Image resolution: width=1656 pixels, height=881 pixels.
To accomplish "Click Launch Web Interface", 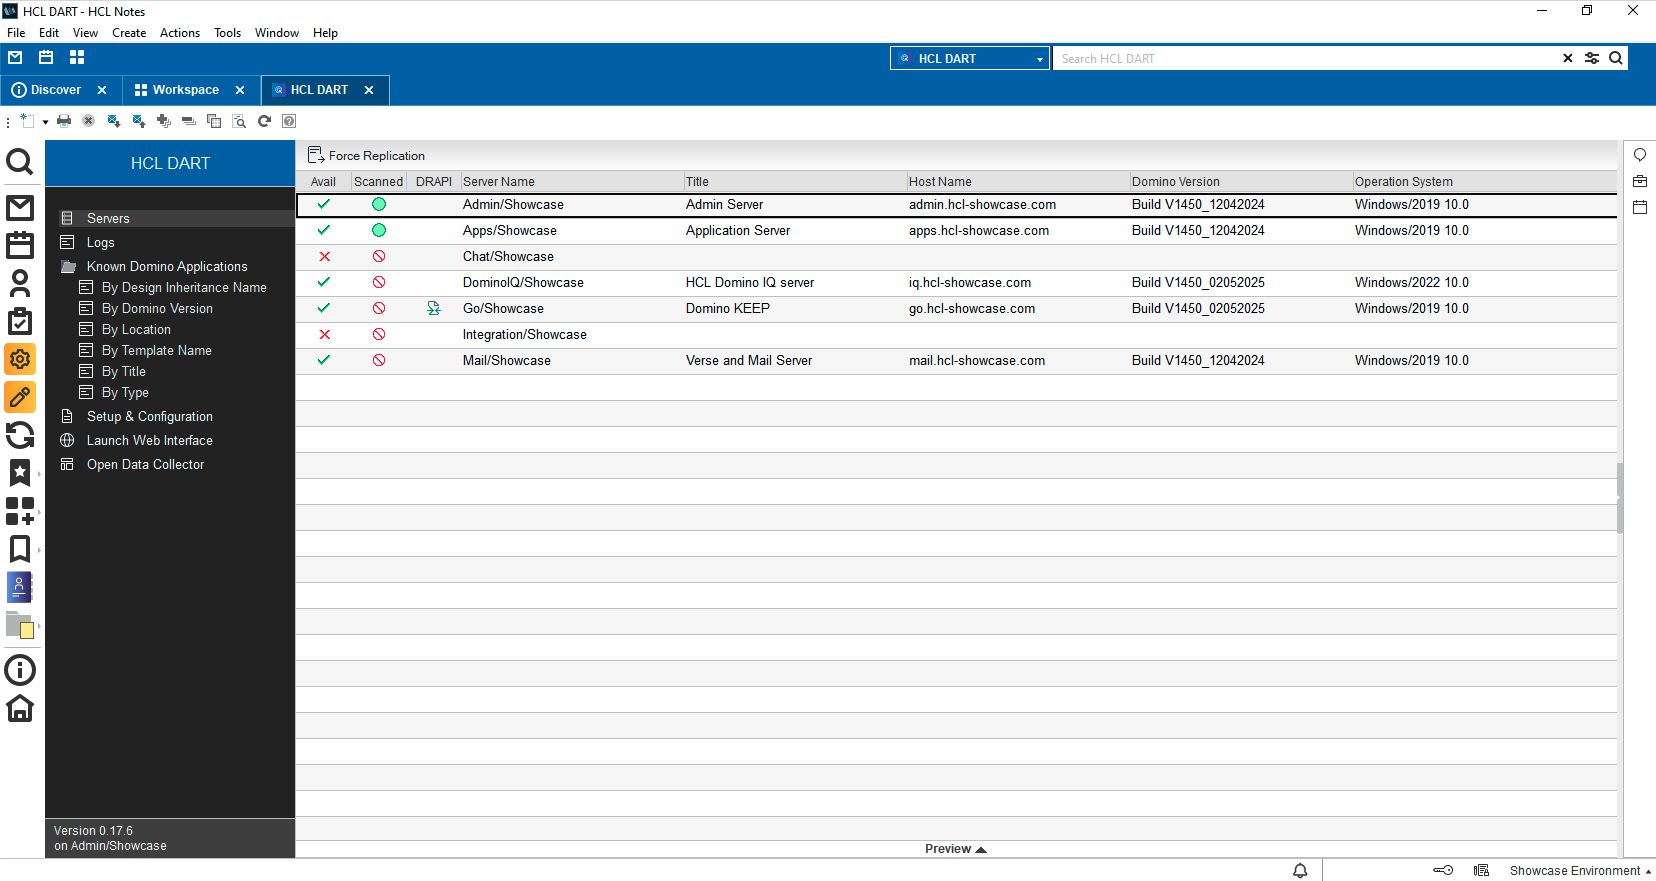I will [x=150, y=440].
